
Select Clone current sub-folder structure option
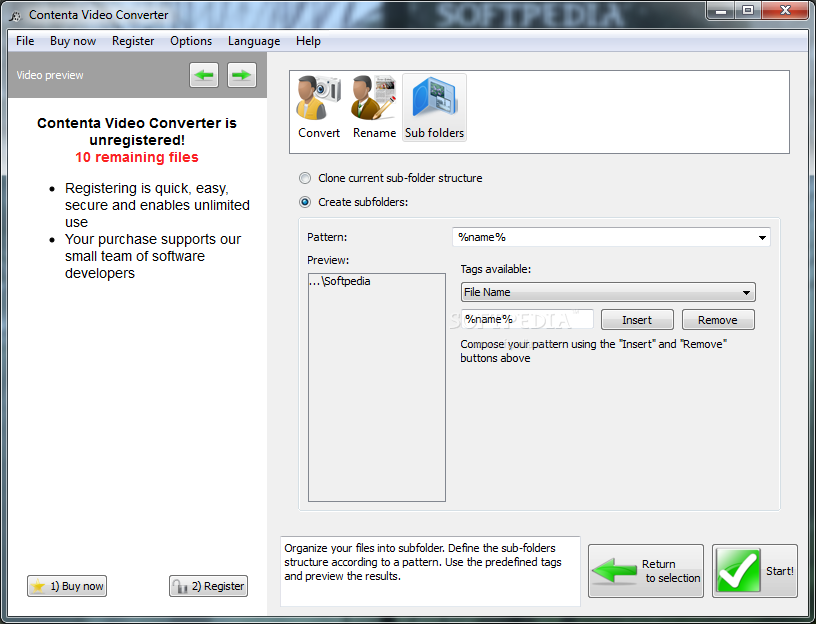391,178
